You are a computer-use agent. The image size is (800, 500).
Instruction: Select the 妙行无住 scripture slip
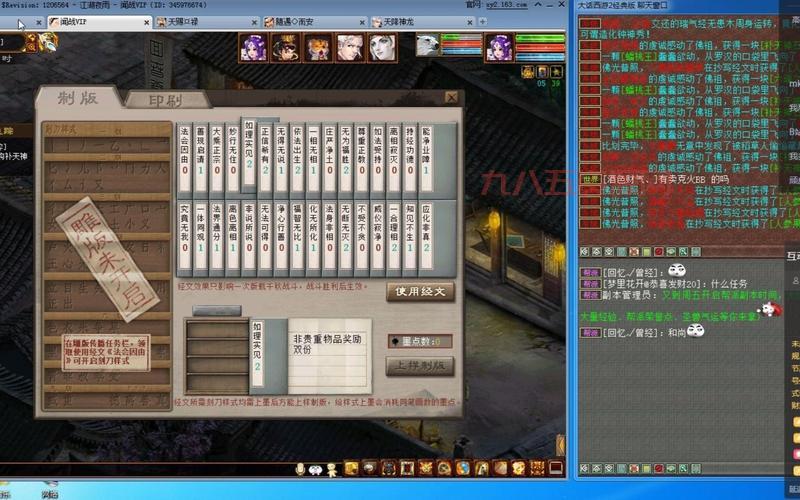pyautogui.click(x=233, y=159)
